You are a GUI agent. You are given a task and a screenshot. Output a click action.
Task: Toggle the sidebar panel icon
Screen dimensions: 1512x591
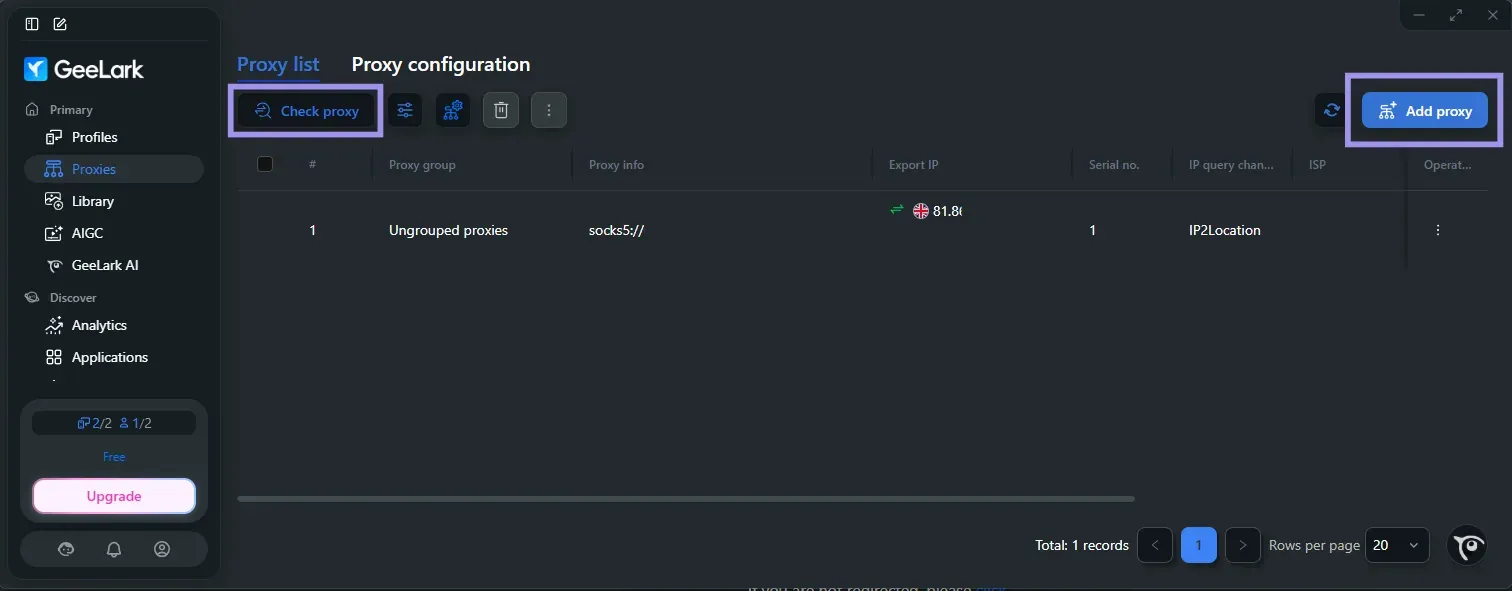32,24
